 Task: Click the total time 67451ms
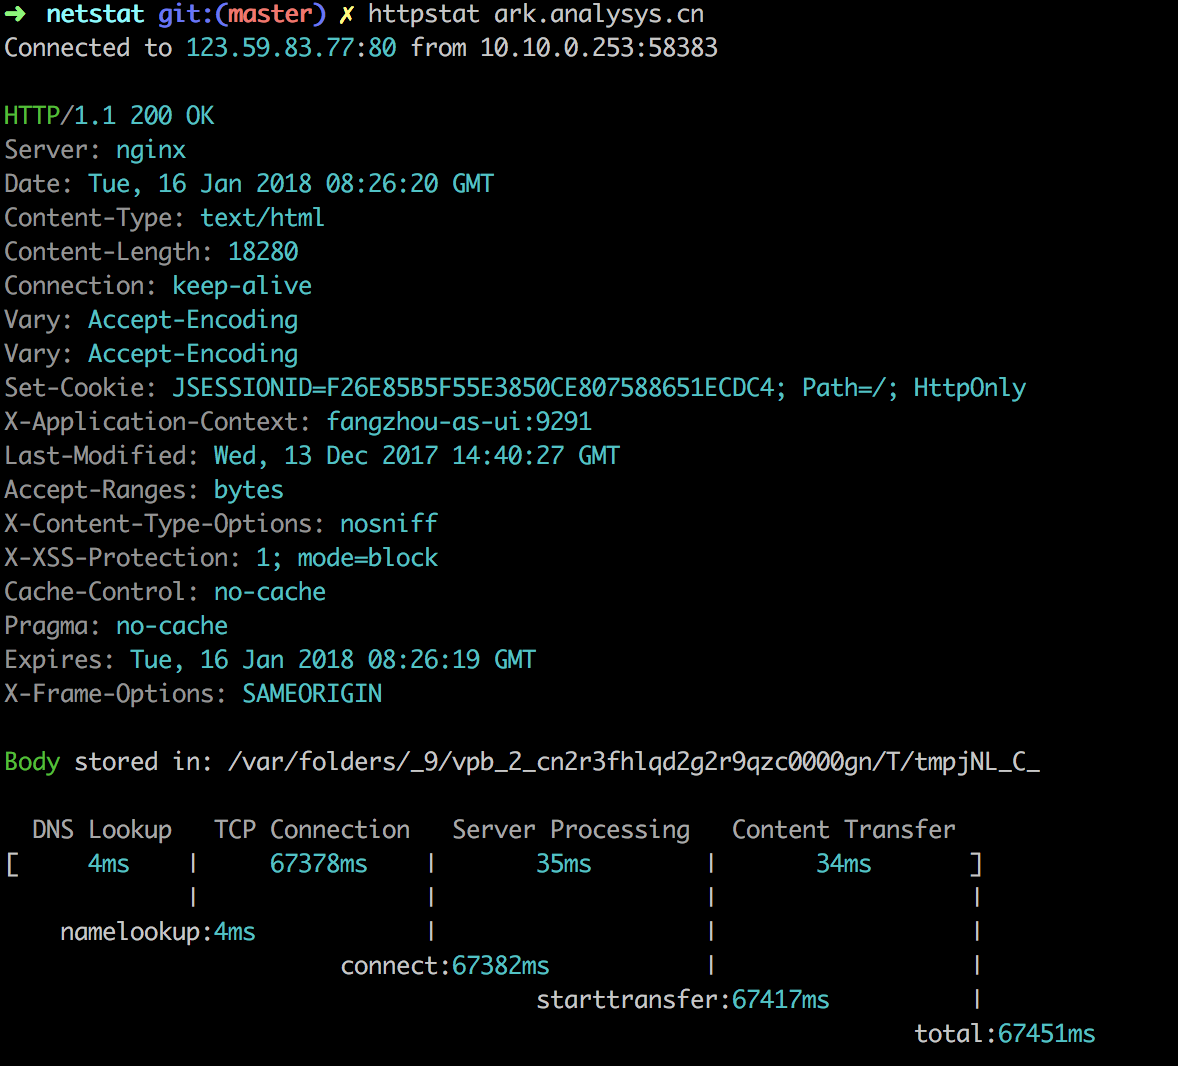[x=1046, y=1034]
